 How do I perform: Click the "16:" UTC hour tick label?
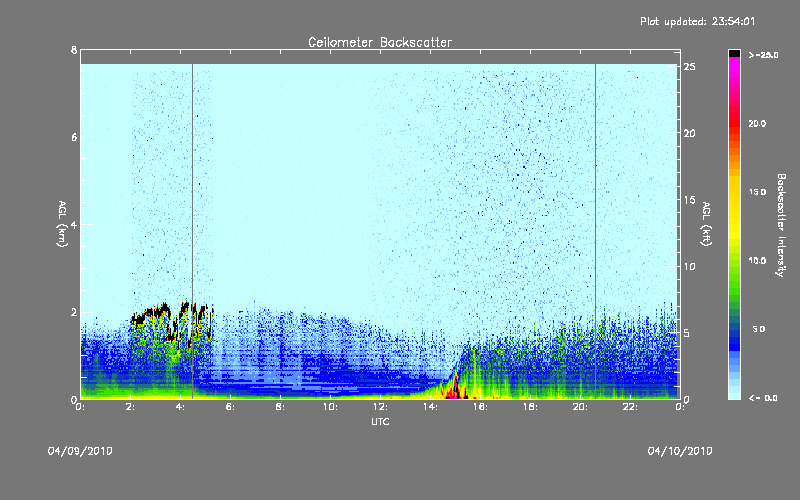[480, 407]
